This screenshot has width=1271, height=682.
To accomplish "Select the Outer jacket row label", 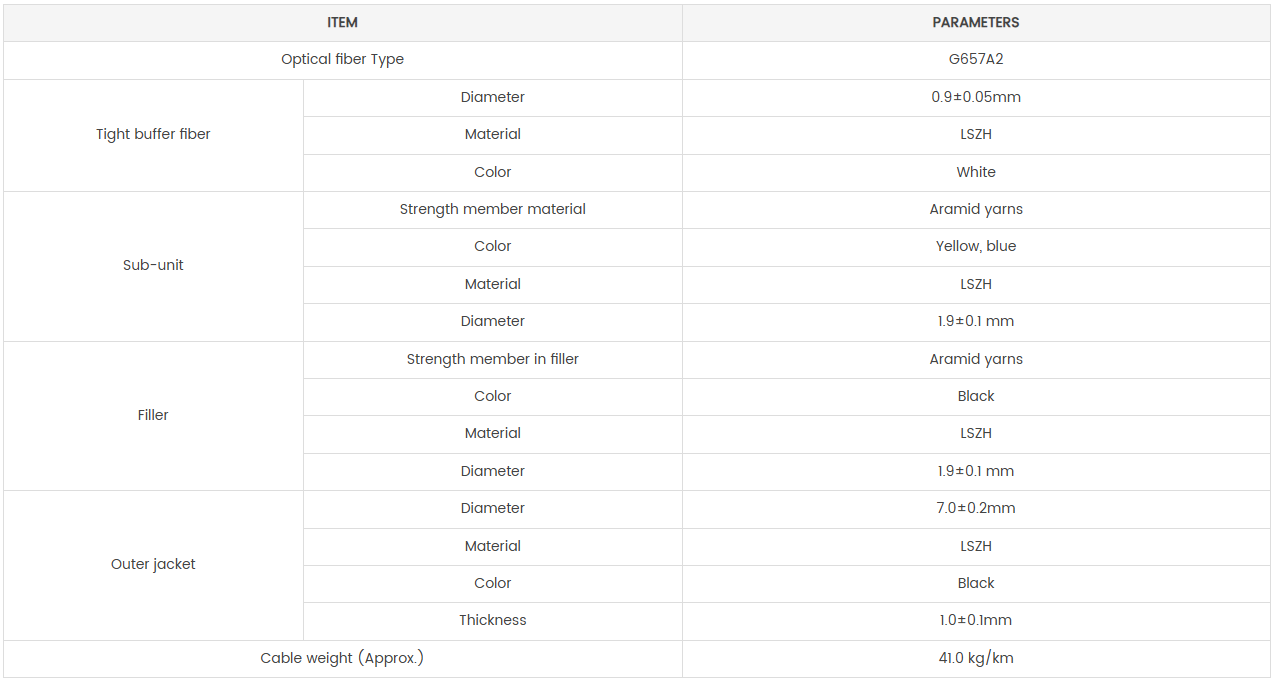I will 153,564.
